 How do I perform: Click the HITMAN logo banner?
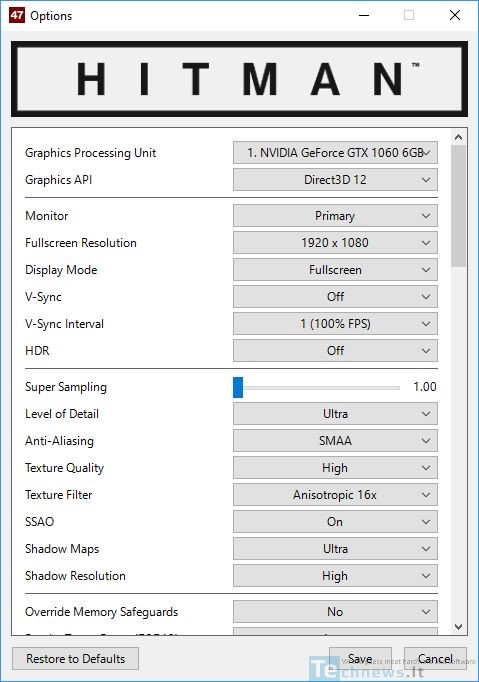click(239, 79)
